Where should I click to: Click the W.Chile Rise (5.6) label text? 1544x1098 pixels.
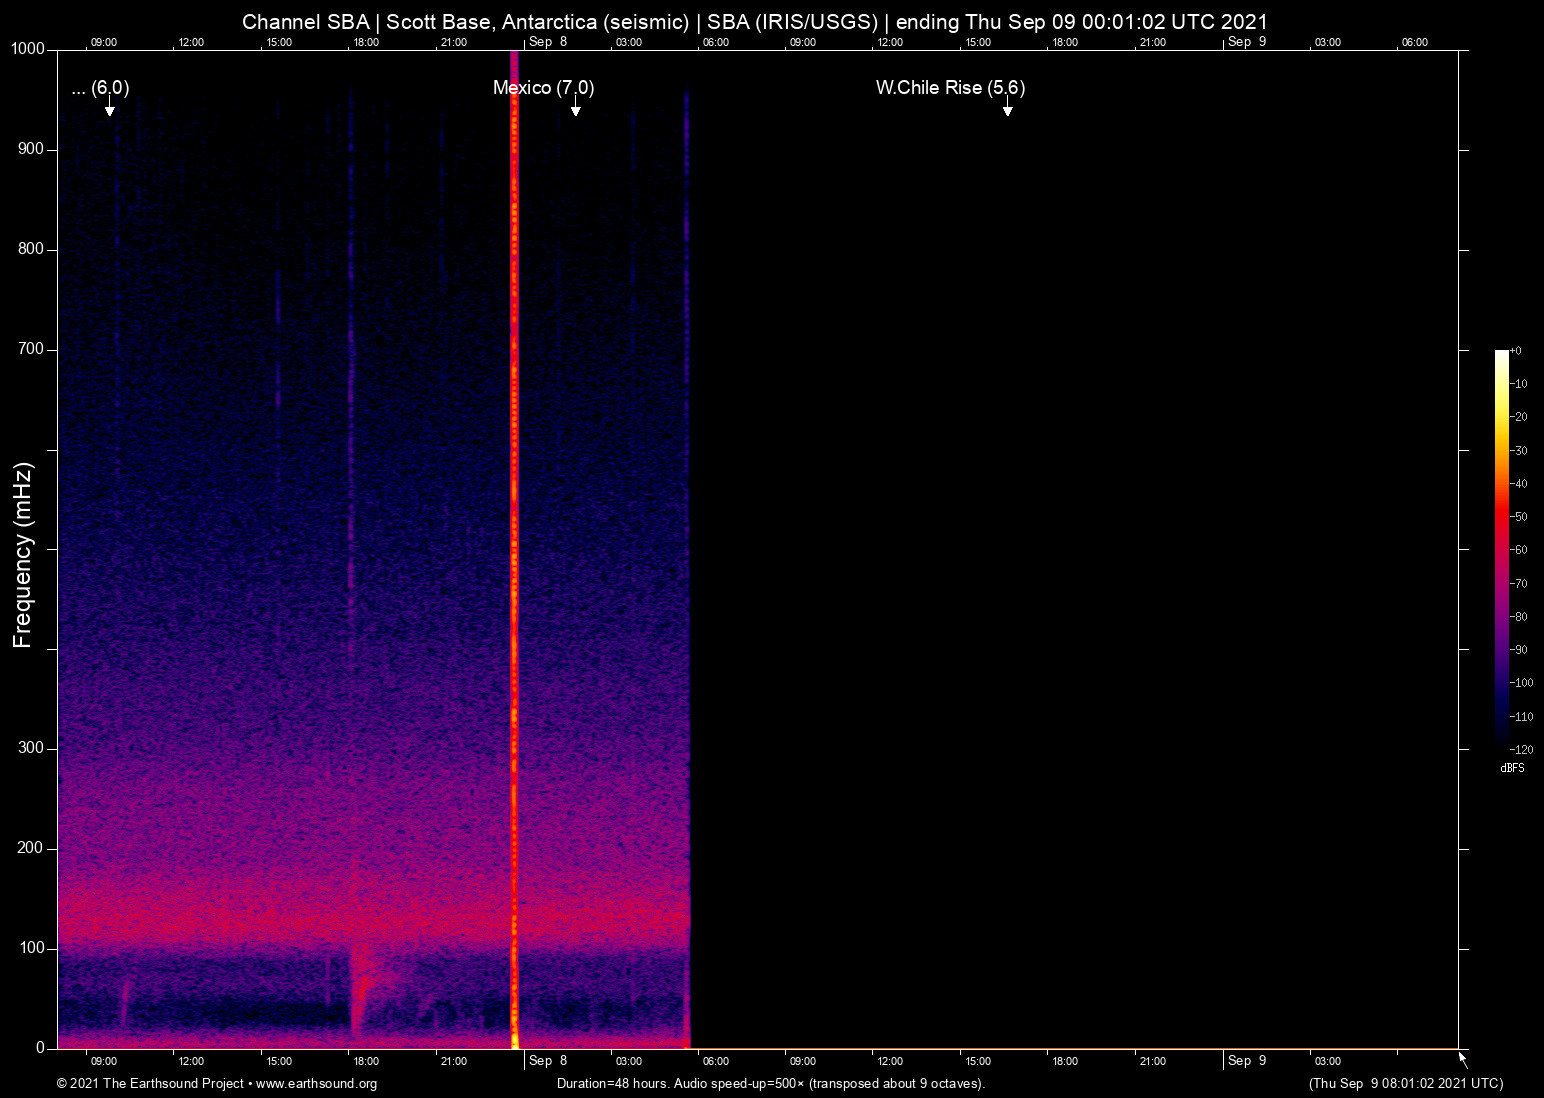(949, 87)
